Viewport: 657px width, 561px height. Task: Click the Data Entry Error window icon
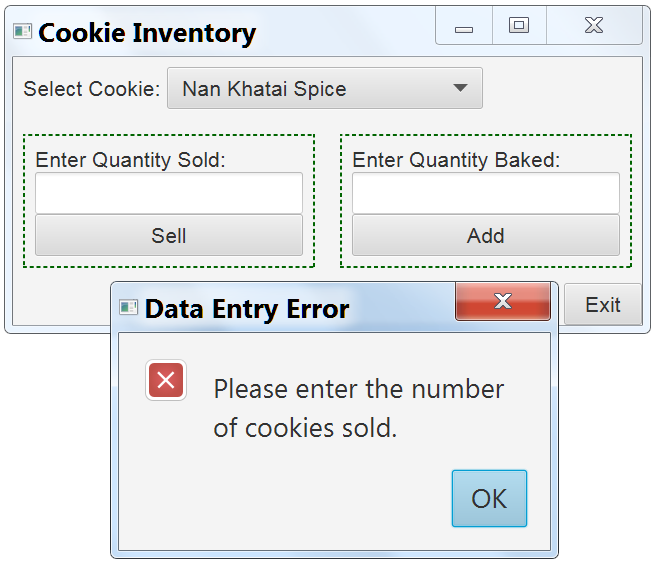coord(128,308)
